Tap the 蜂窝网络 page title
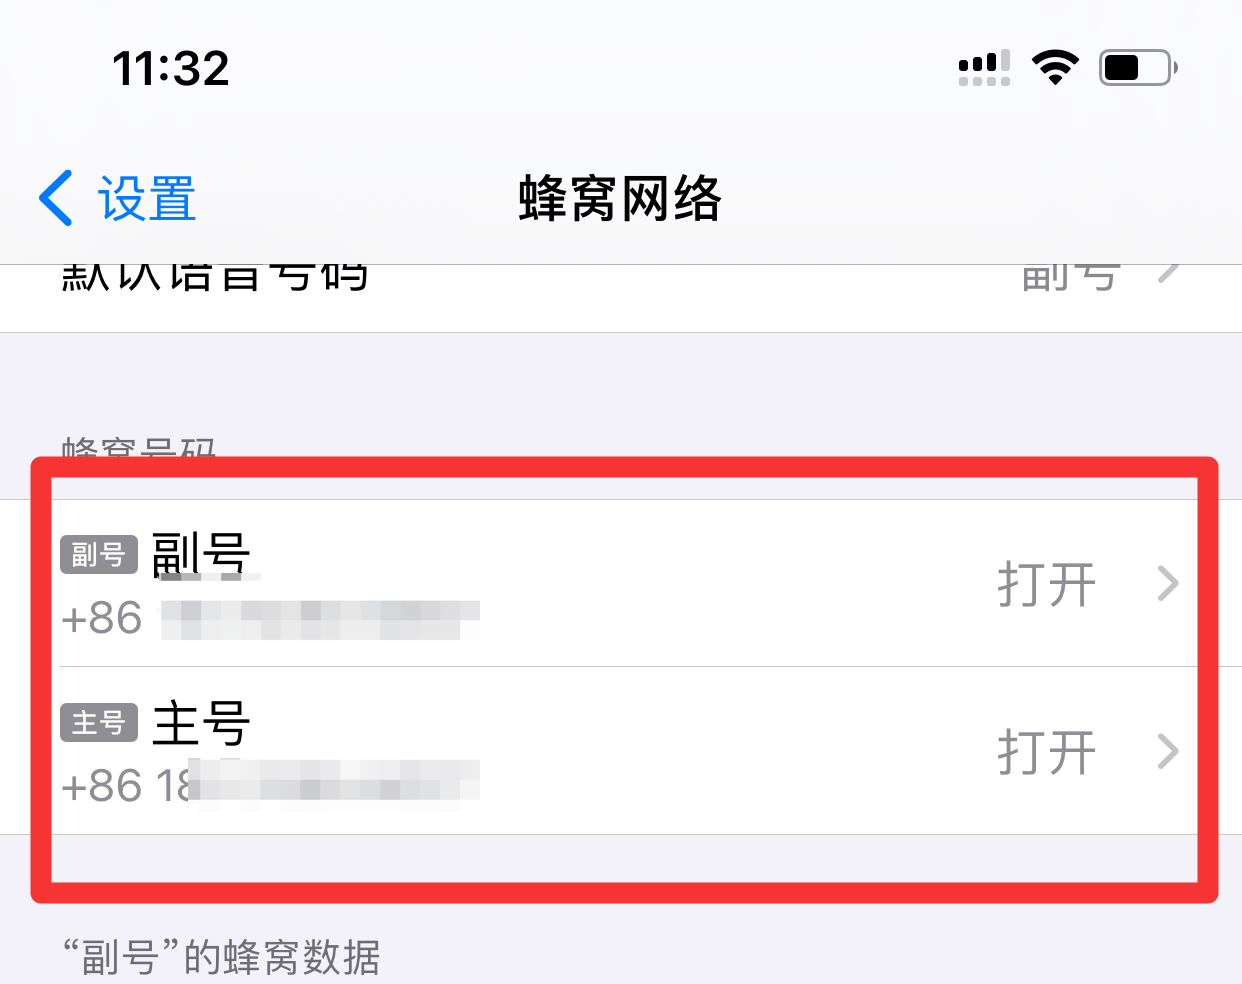Image resolution: width=1242 pixels, height=984 pixels. tap(620, 197)
